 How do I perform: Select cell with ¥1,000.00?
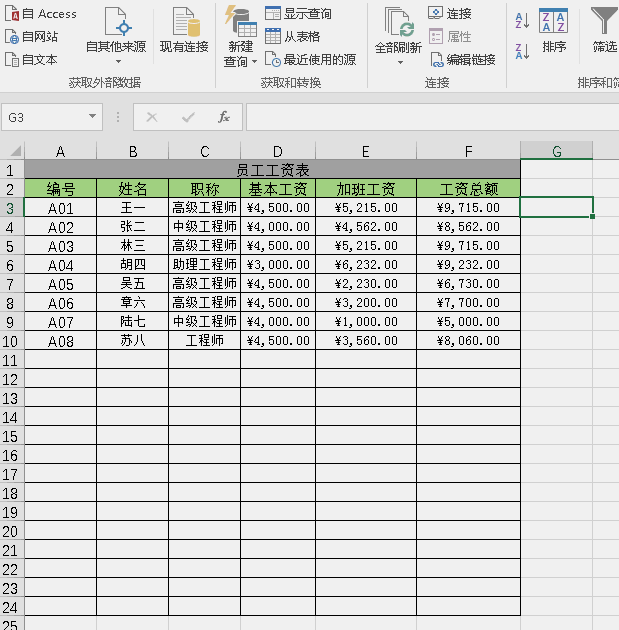tap(366, 321)
